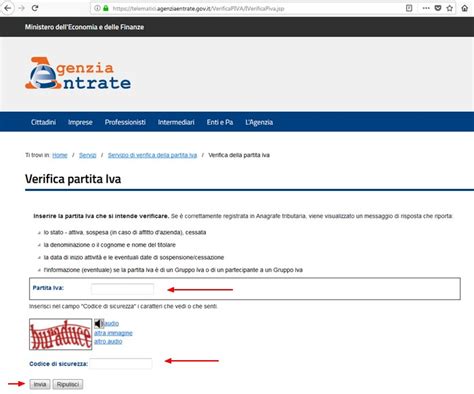Click the Verifica partita Iva heading
Image resolution: width=474 pixels, height=394 pixels.
pos(73,179)
